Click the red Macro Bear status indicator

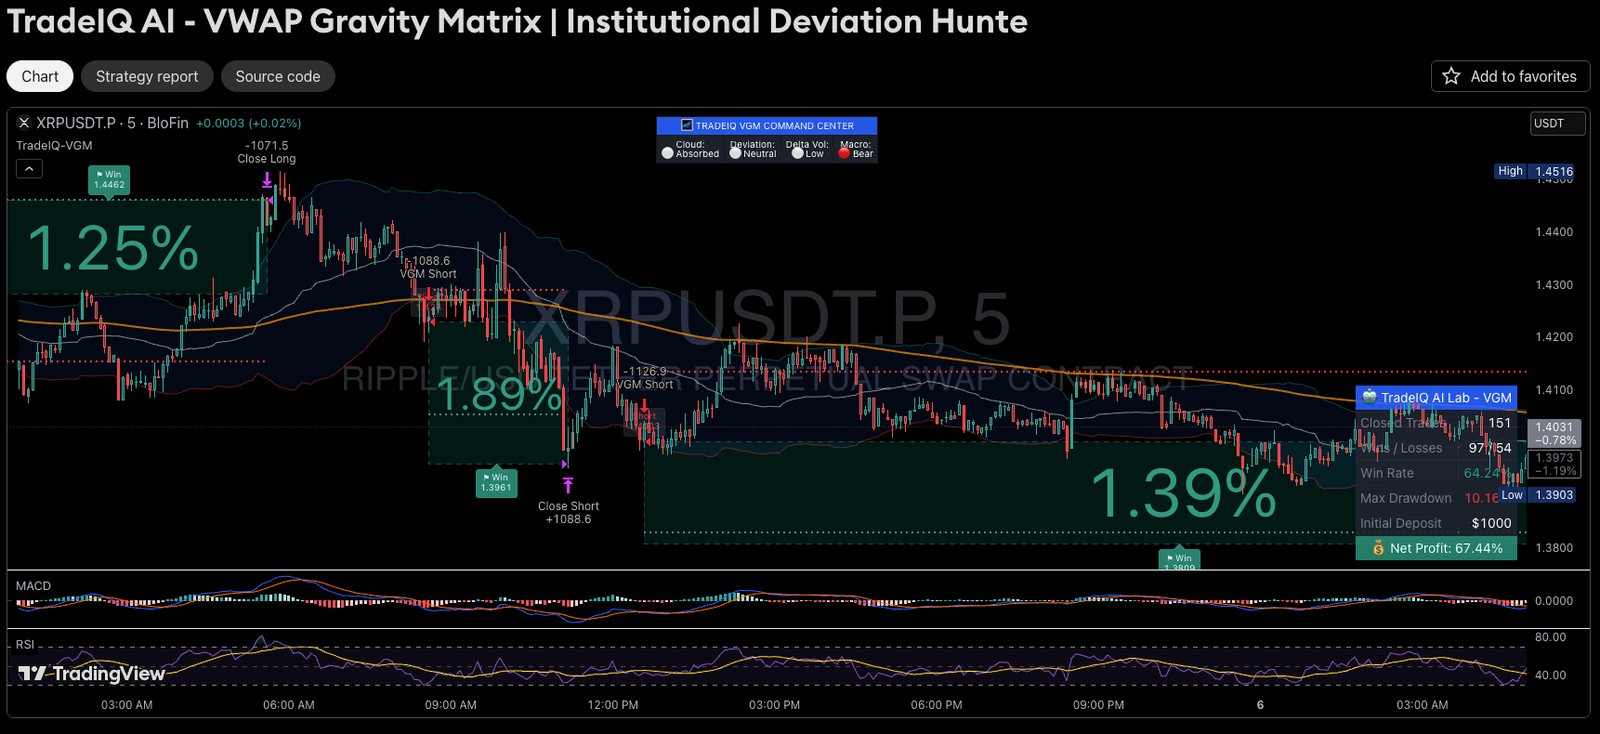pos(844,153)
